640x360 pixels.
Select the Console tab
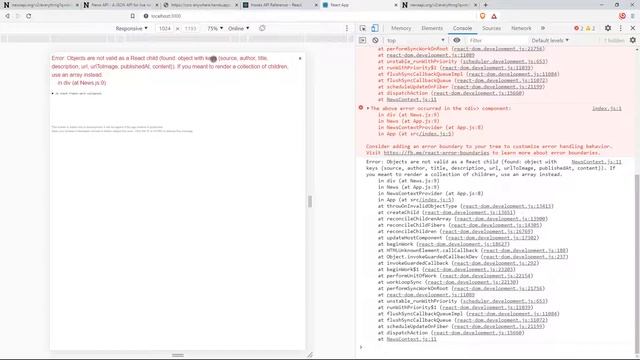click(x=462, y=28)
